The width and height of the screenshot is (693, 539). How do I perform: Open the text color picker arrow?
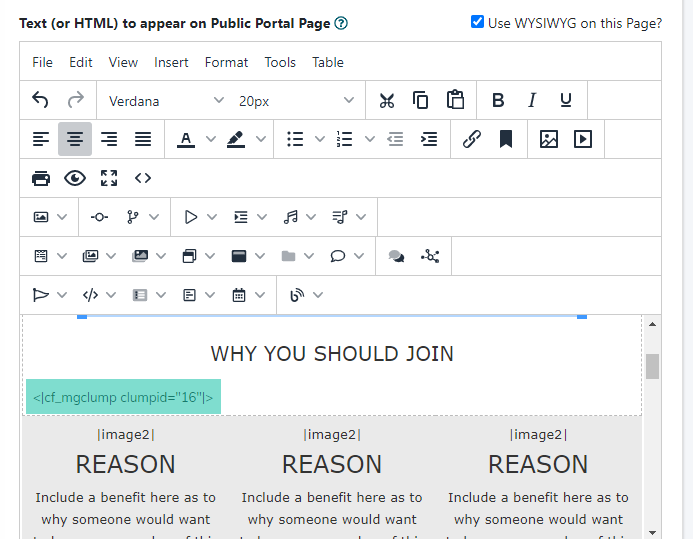click(211, 139)
